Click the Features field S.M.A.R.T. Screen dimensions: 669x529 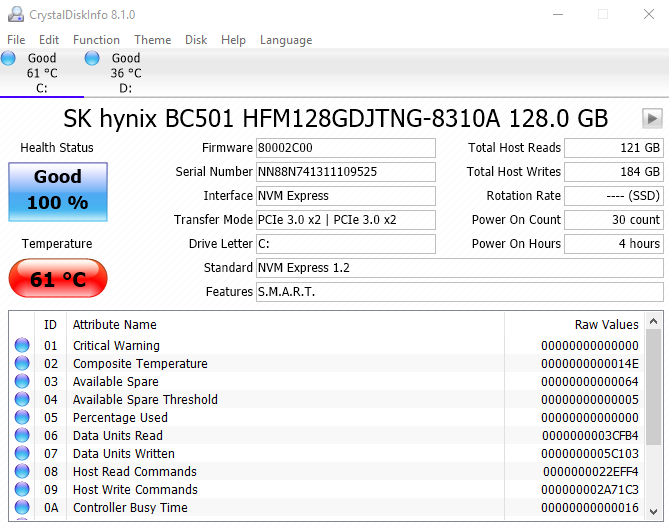460,291
